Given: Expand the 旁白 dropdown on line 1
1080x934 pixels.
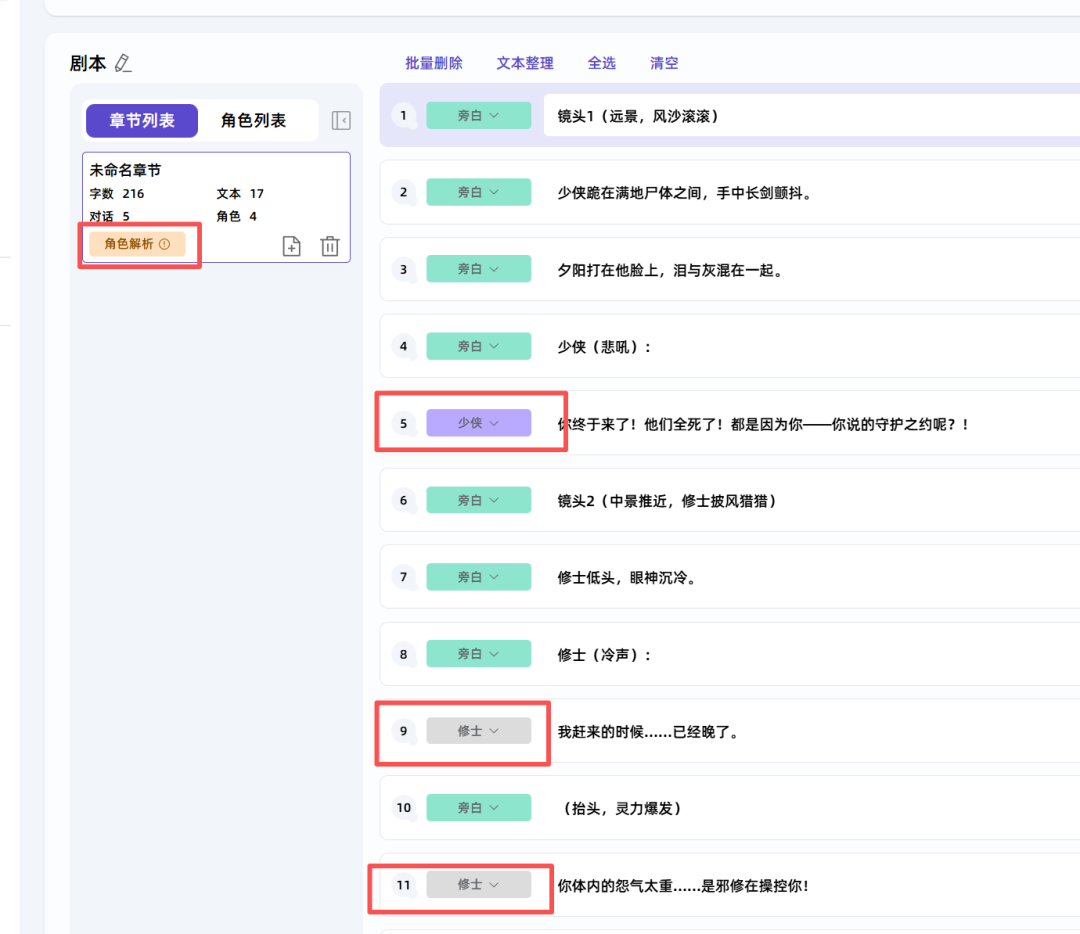Looking at the screenshot, I should click(x=478, y=115).
